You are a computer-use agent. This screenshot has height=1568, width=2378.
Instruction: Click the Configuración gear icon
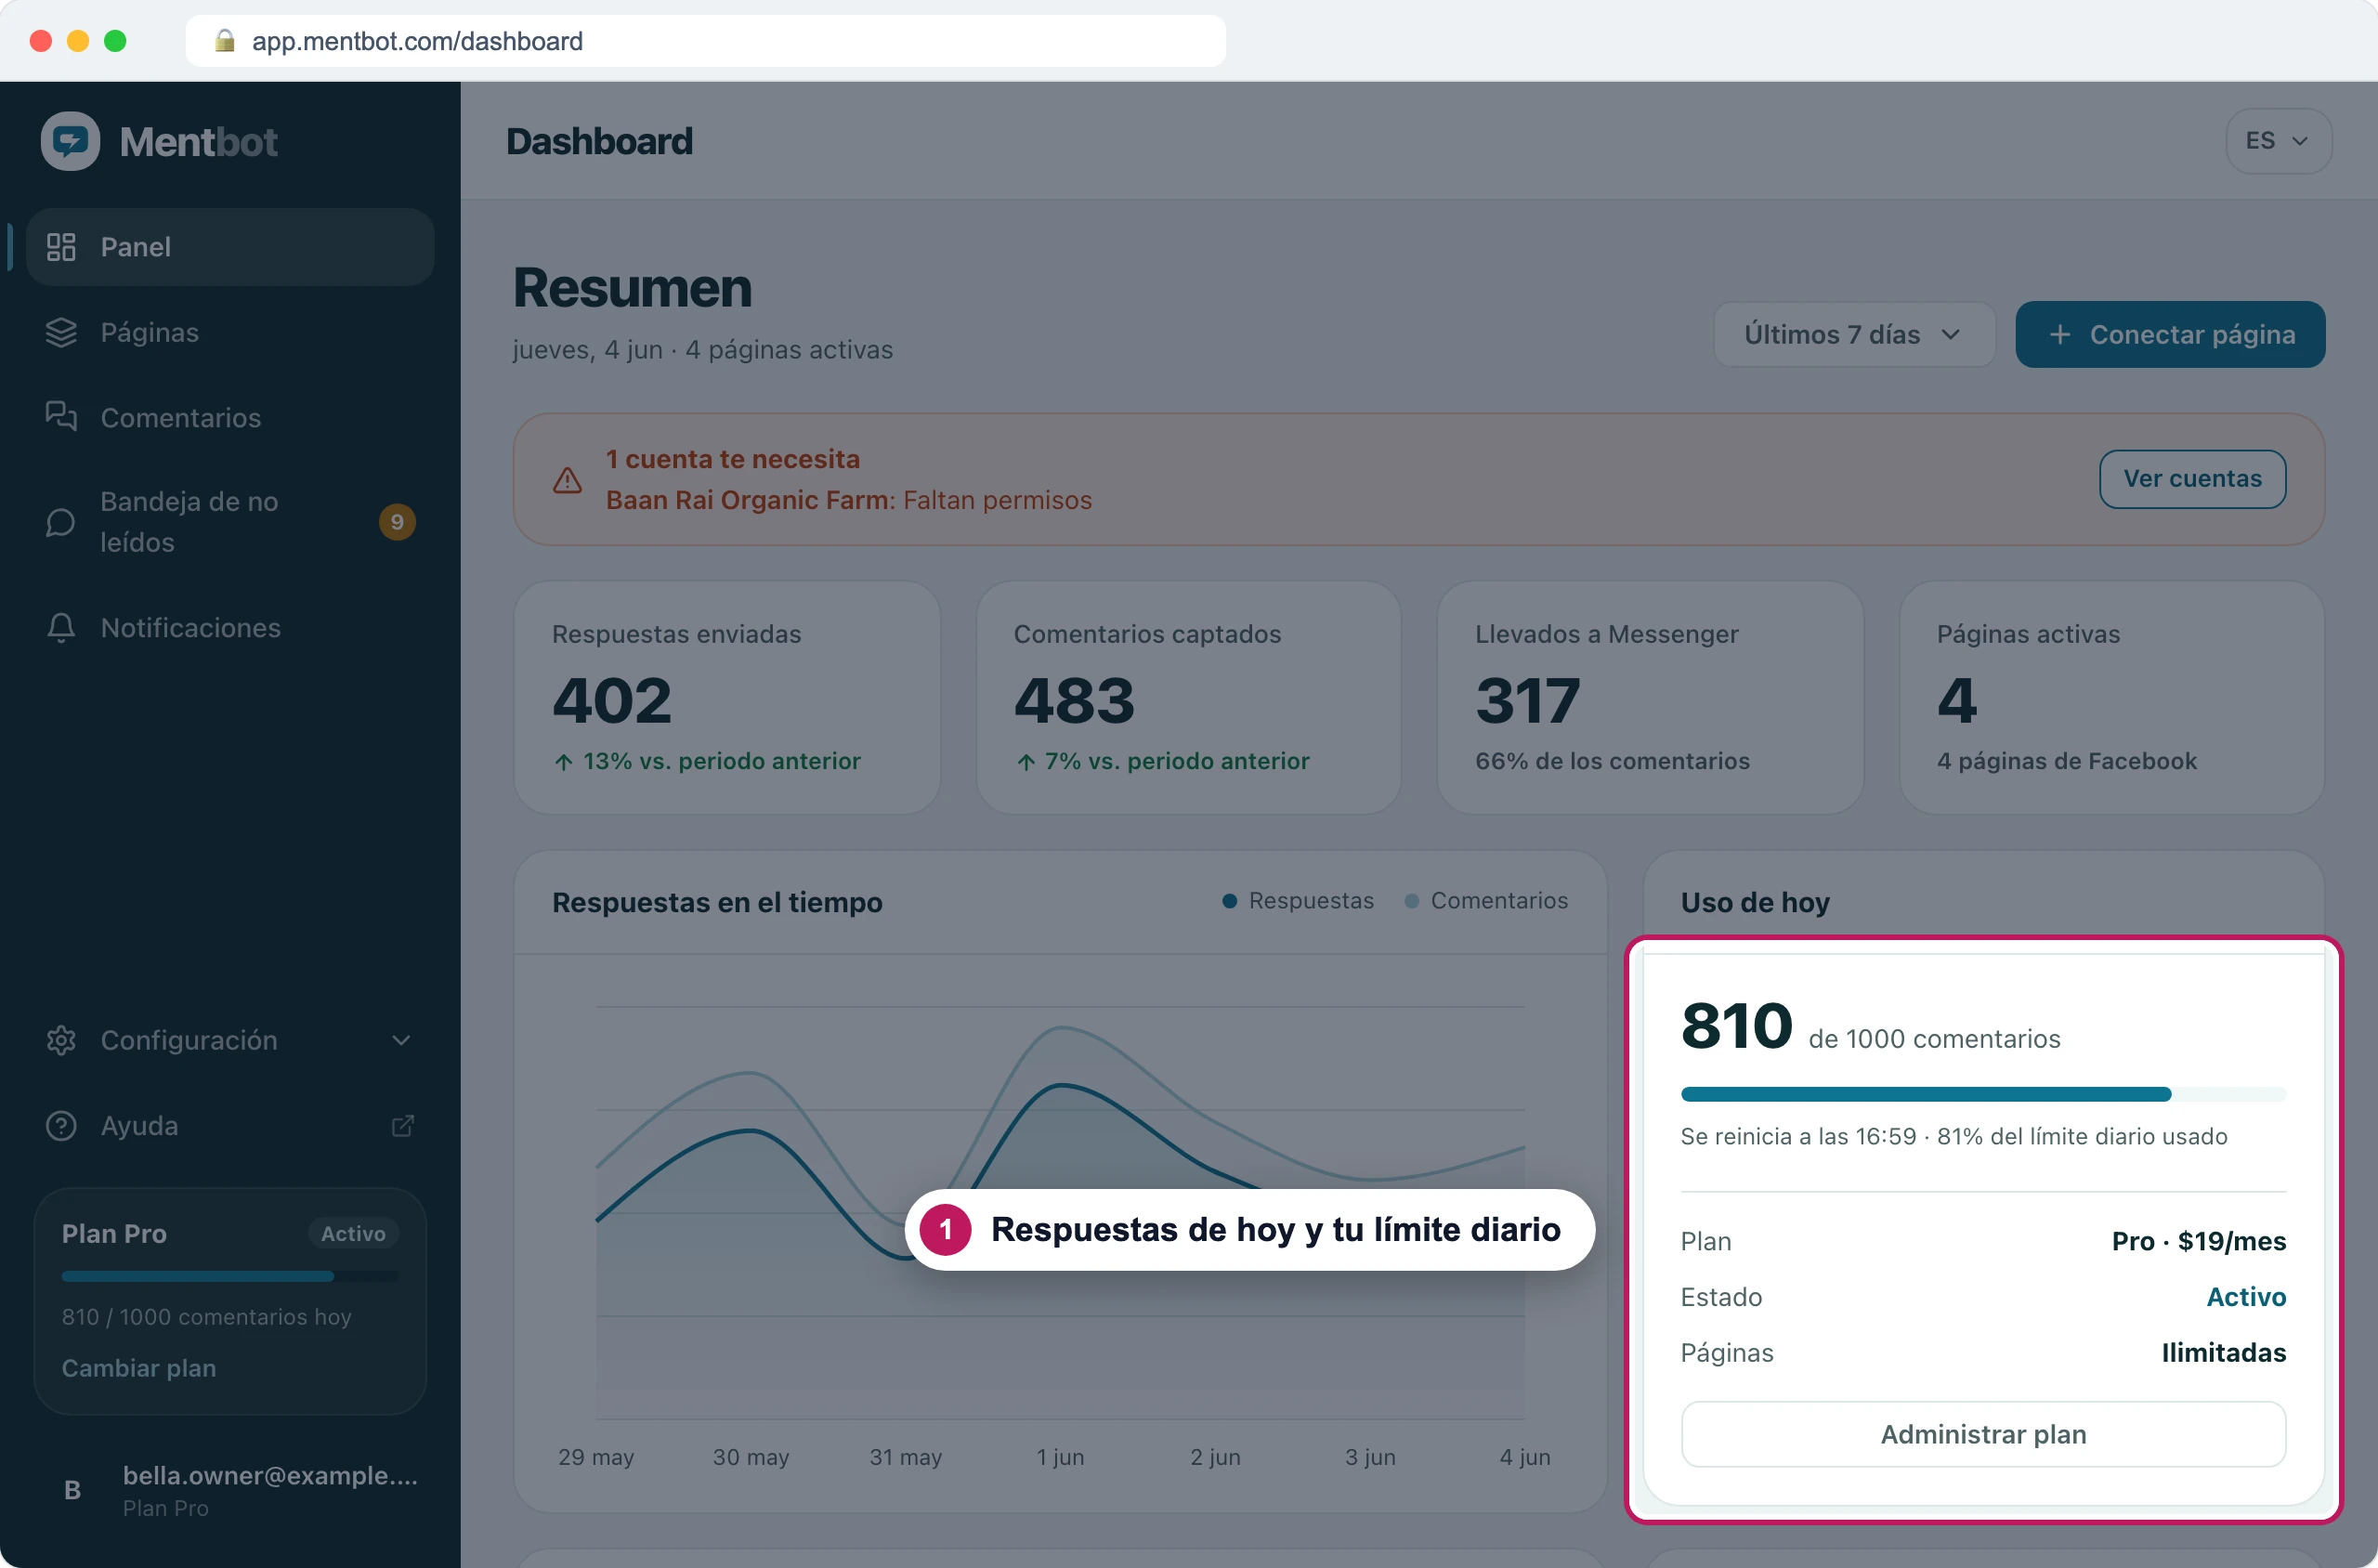(x=61, y=1040)
